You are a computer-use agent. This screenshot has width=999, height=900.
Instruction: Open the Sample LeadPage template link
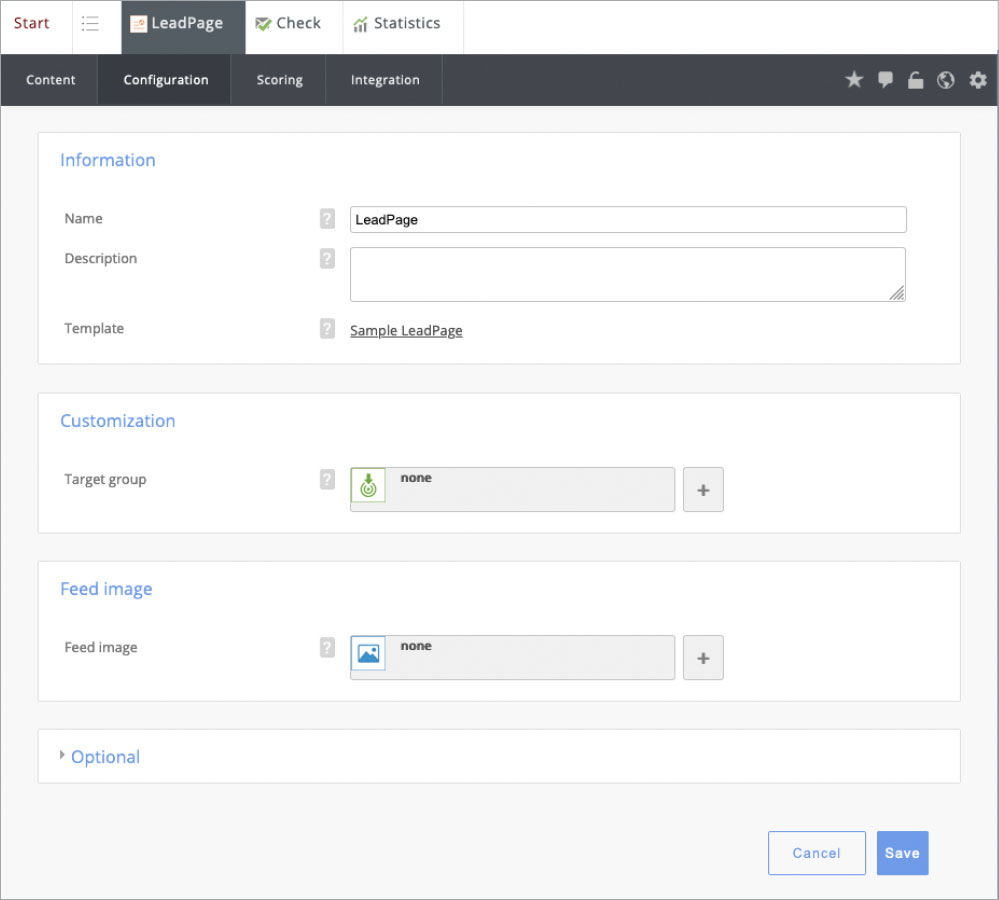click(x=406, y=331)
